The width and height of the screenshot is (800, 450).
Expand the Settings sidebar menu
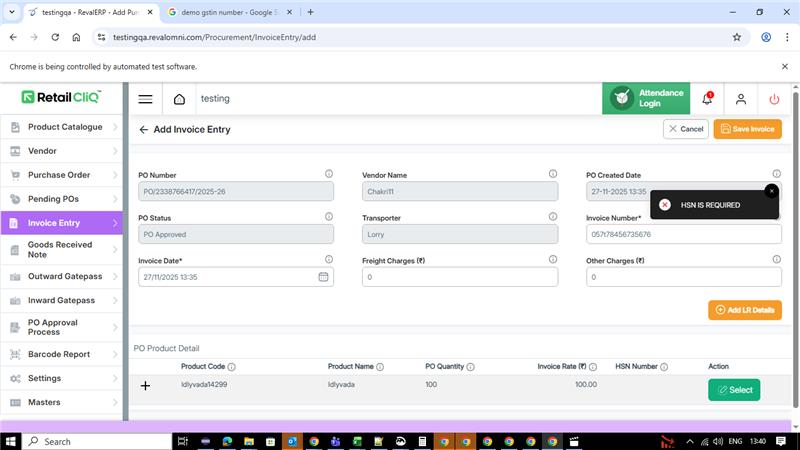click(65, 378)
